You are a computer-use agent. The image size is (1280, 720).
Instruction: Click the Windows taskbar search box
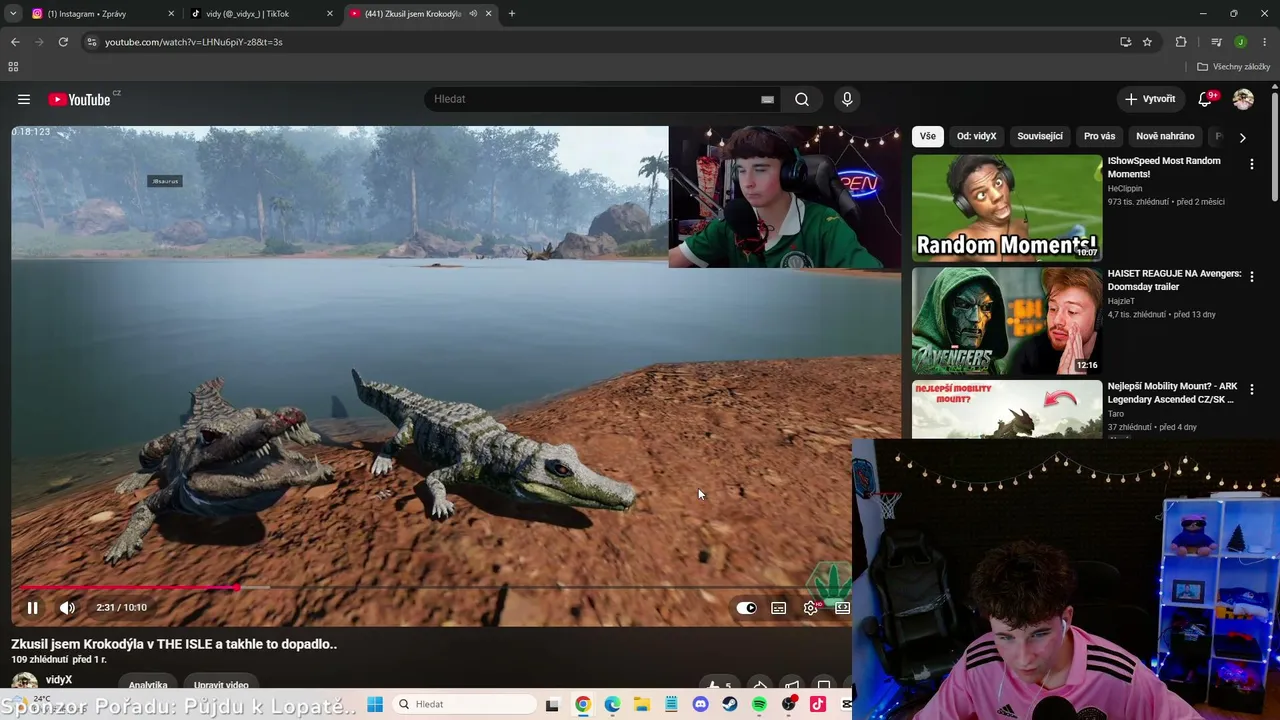463,704
